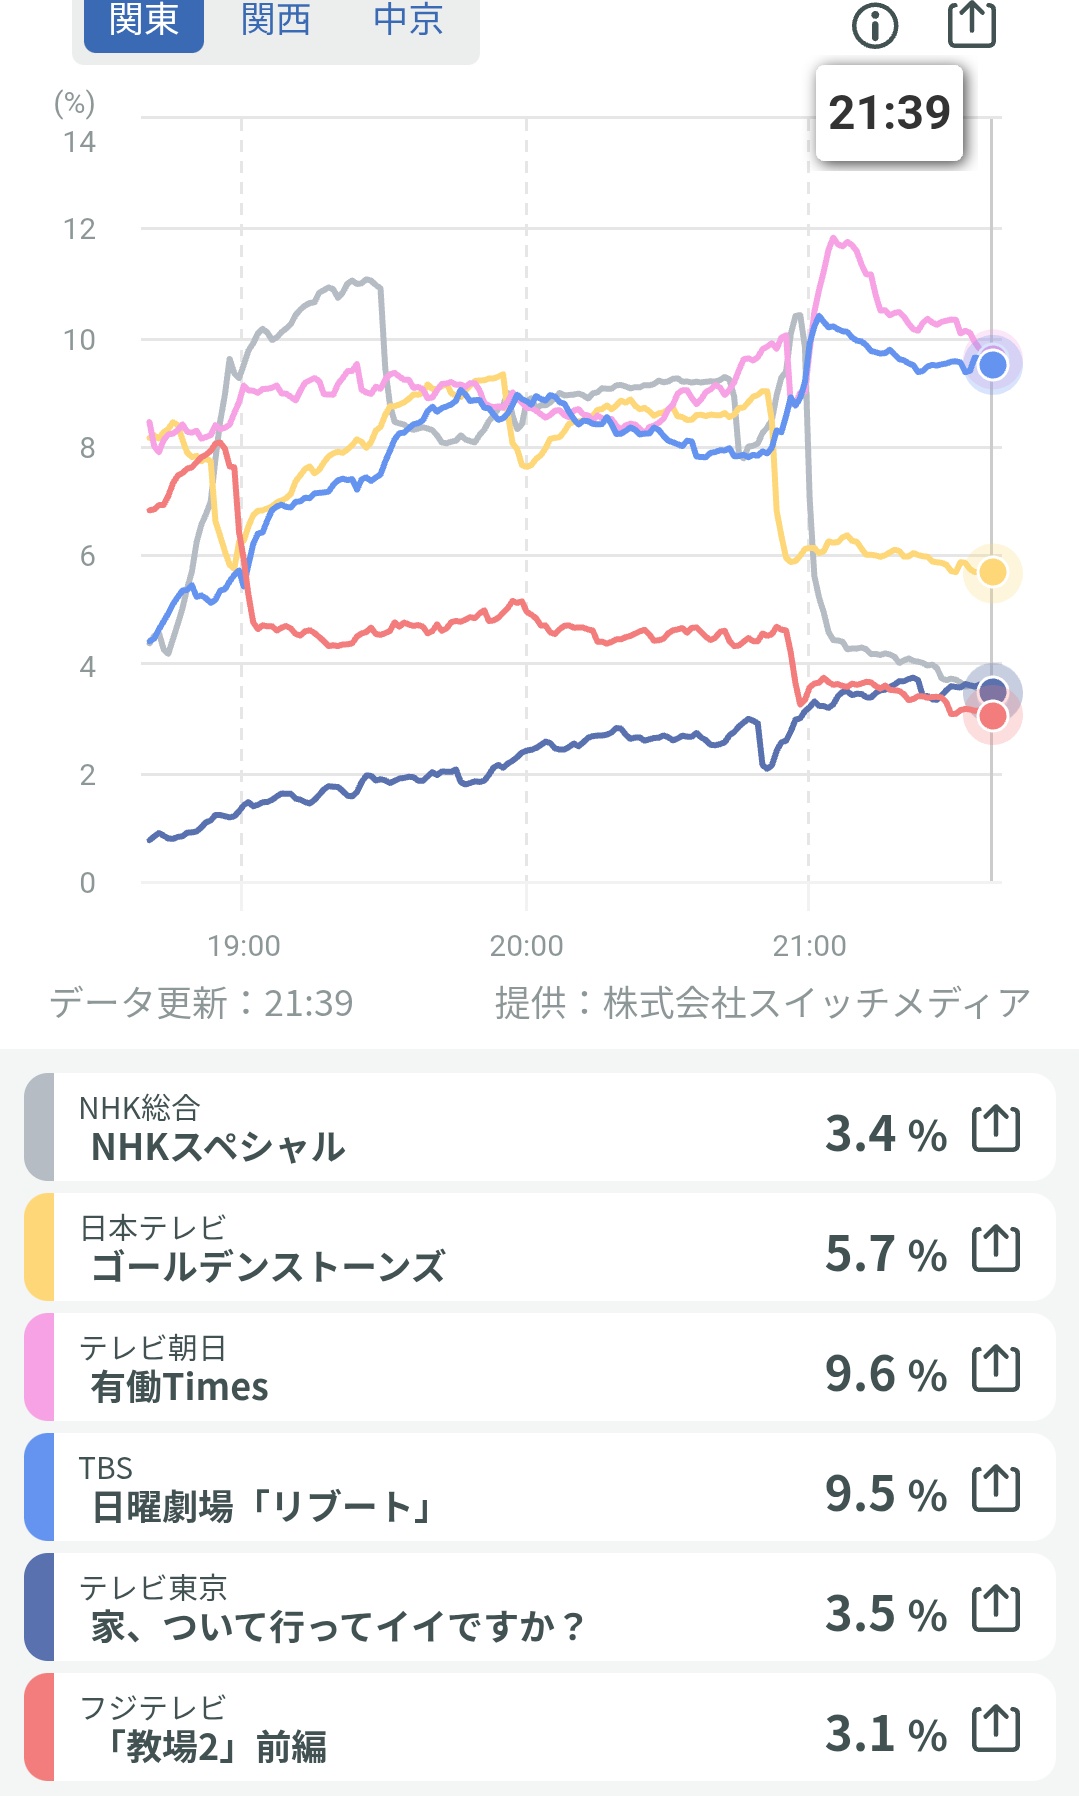Viewport: 1079px width, 1796px height.
Task: Tap the 21:39 time tooltip
Action: (889, 113)
